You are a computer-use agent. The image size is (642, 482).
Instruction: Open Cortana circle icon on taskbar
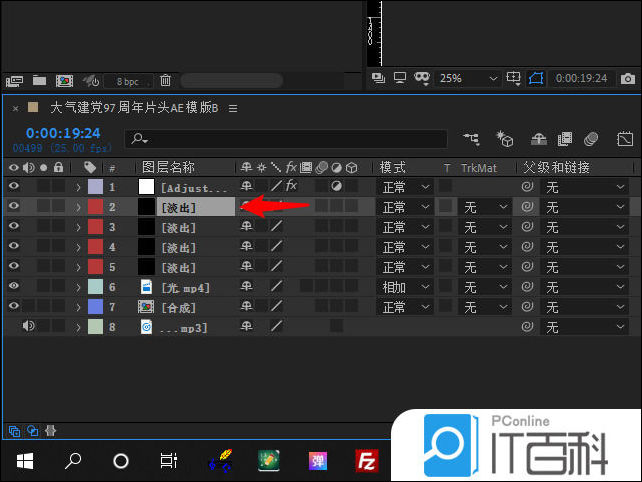[121, 461]
